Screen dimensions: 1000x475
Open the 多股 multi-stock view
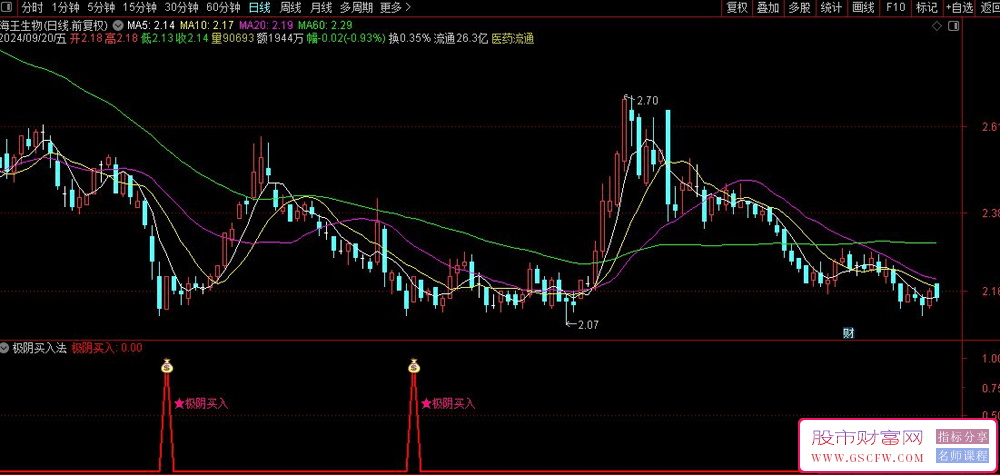click(800, 8)
